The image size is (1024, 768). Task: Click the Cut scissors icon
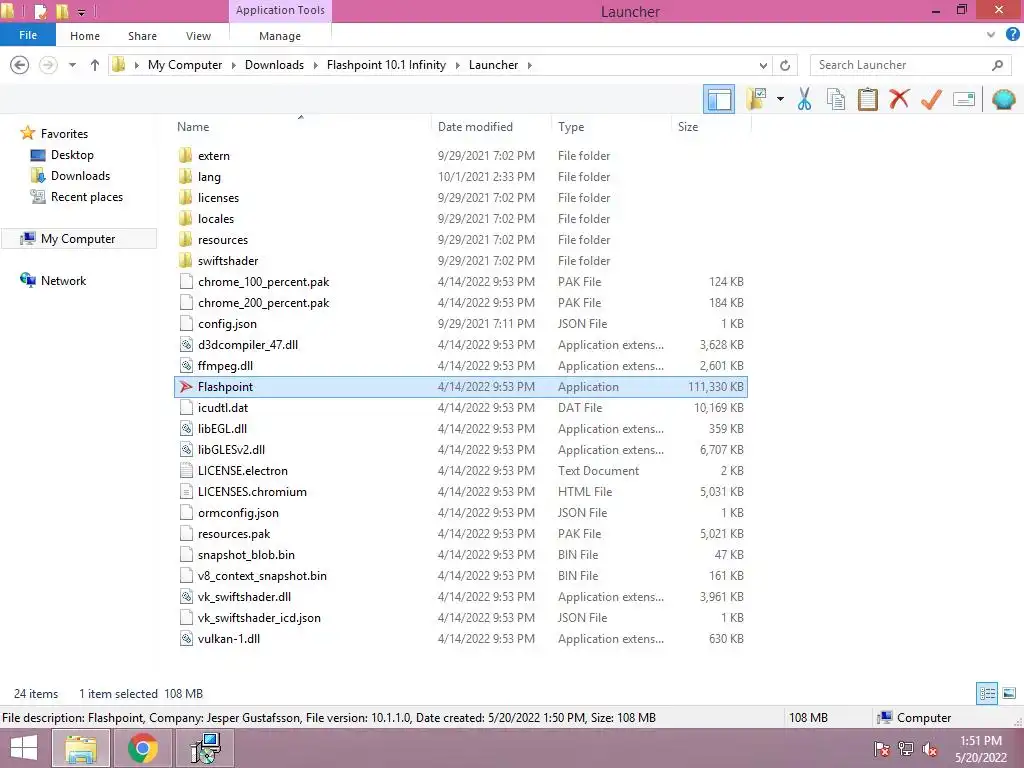804,99
